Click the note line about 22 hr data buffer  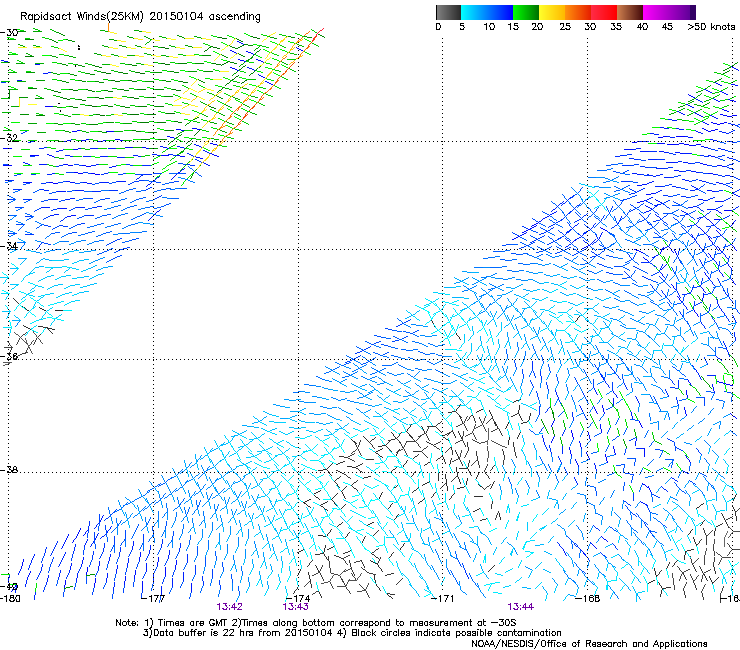click(352, 633)
